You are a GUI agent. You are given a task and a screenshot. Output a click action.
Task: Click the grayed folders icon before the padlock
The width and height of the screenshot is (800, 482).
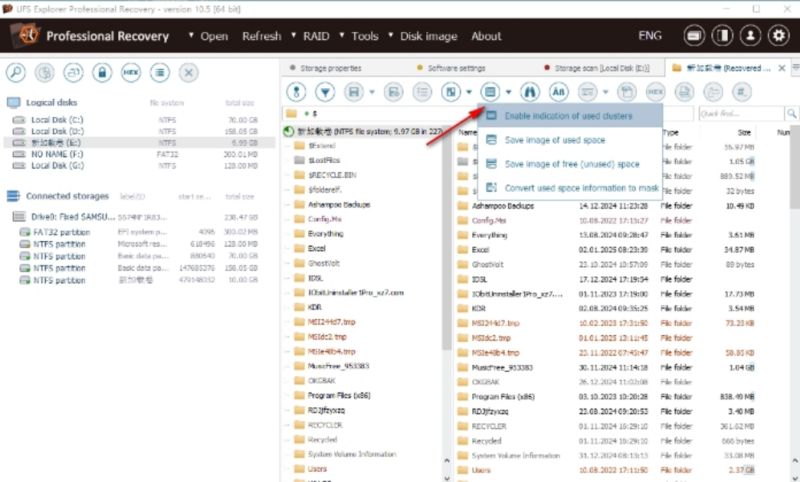click(x=73, y=72)
